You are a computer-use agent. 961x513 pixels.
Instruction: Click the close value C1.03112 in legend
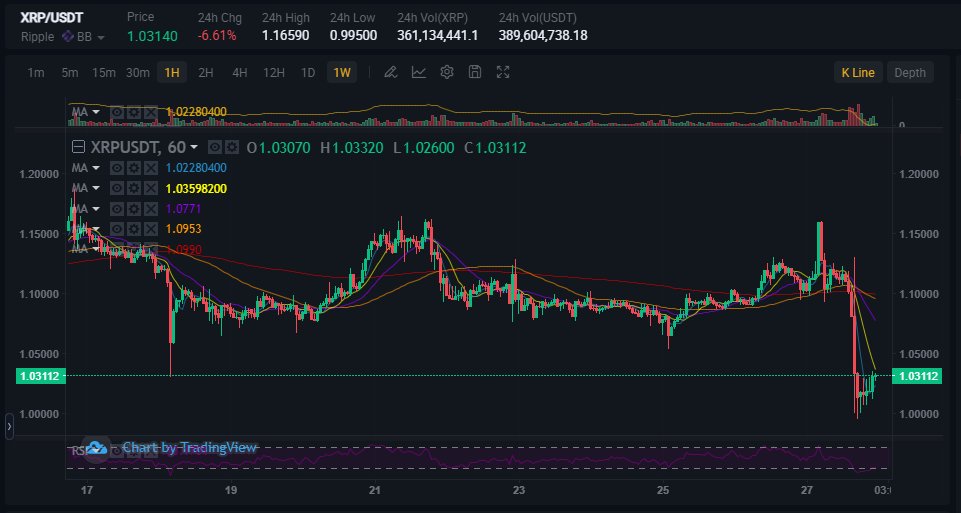click(x=495, y=148)
